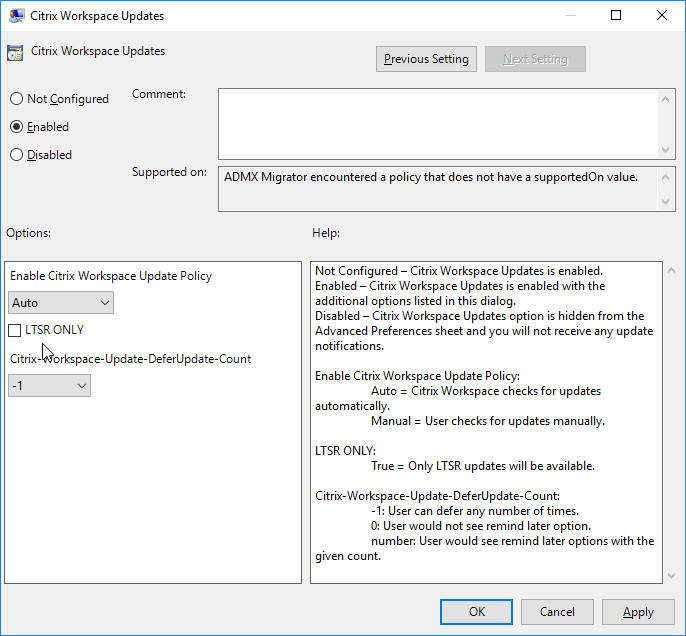Select the Not Configured radio button
Image resolution: width=686 pixels, height=636 pixels.
coord(17,99)
